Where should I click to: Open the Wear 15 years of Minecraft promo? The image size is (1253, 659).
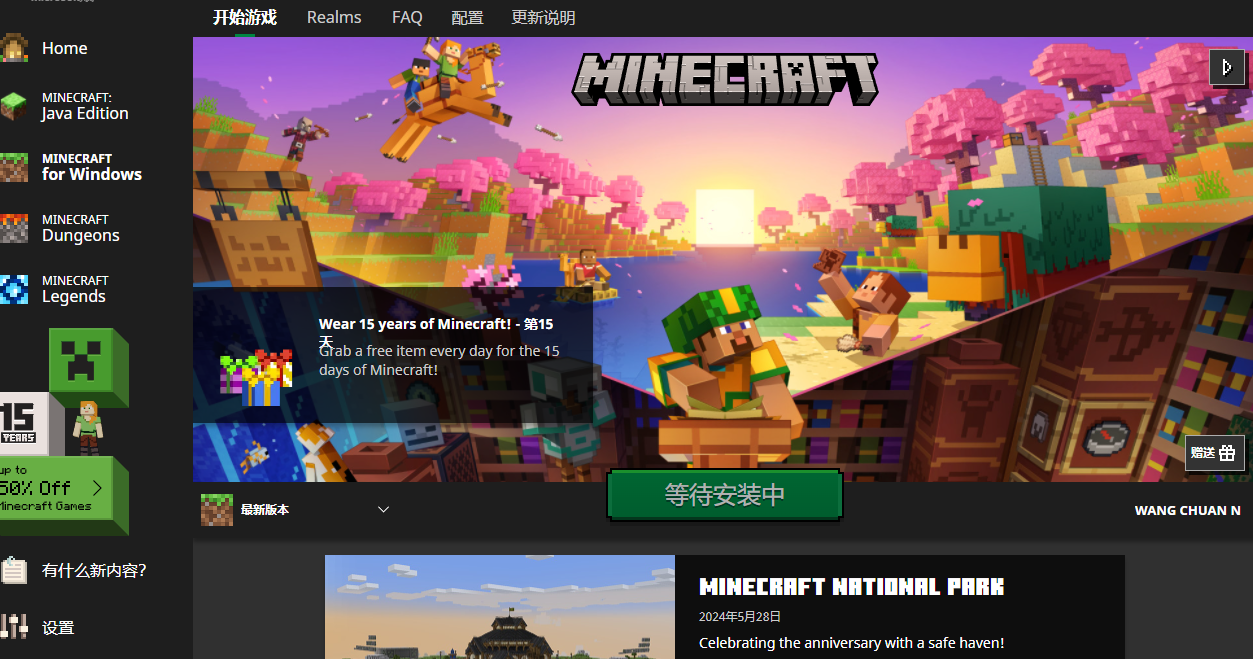(x=393, y=354)
